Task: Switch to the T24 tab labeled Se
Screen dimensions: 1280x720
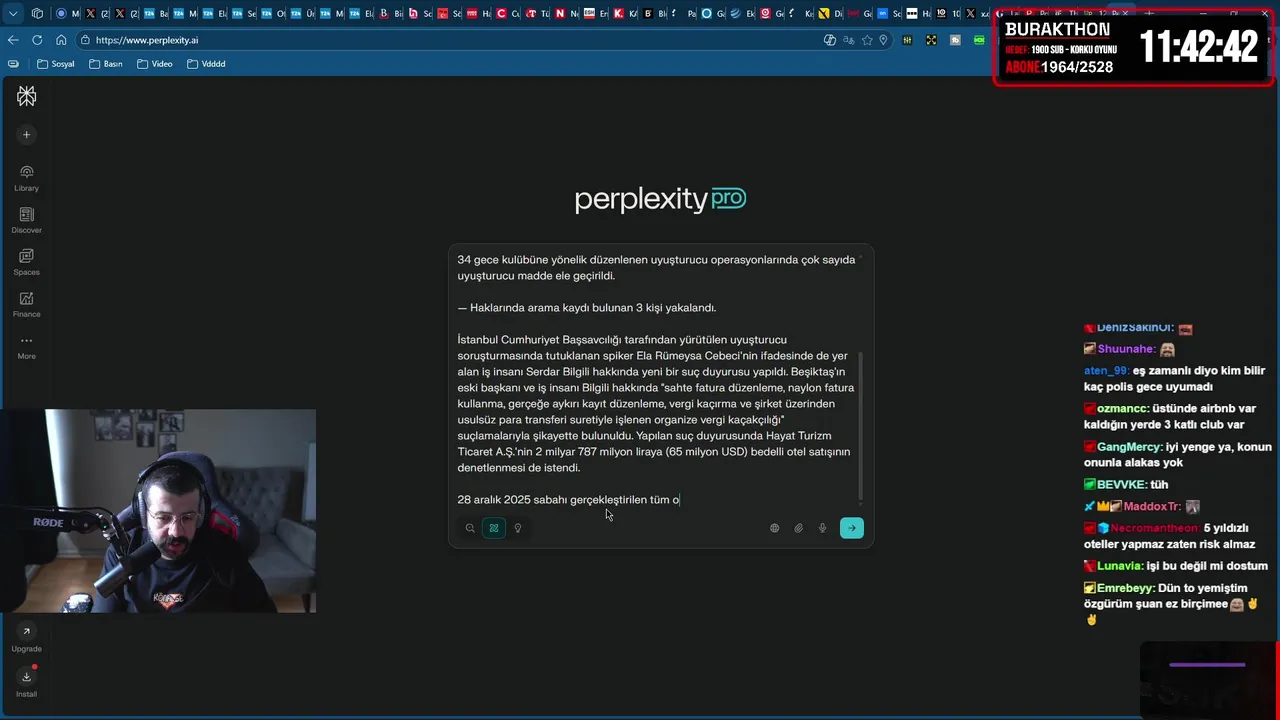Action: (x=243, y=14)
